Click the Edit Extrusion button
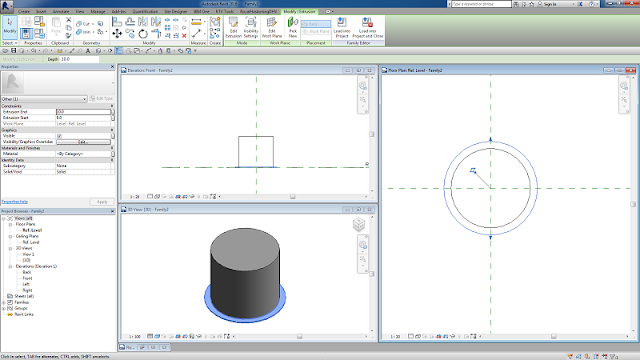 [233, 28]
